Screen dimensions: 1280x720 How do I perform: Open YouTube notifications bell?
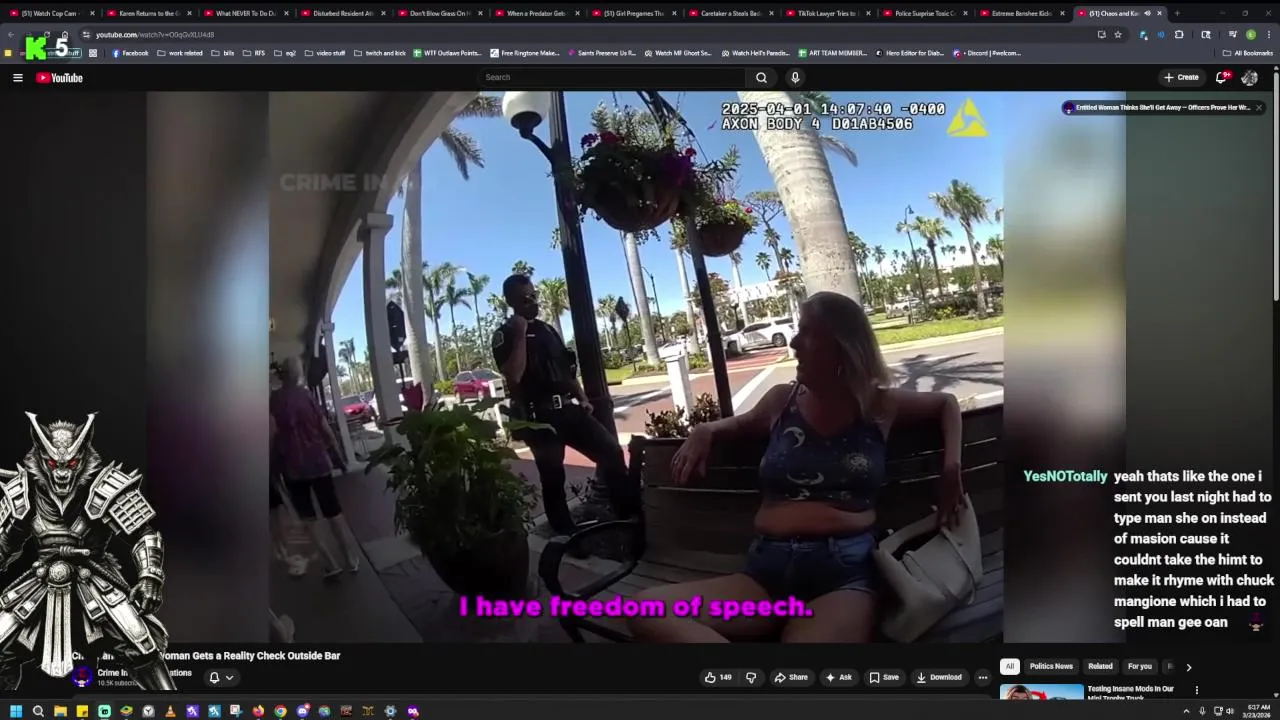[x=1221, y=77]
